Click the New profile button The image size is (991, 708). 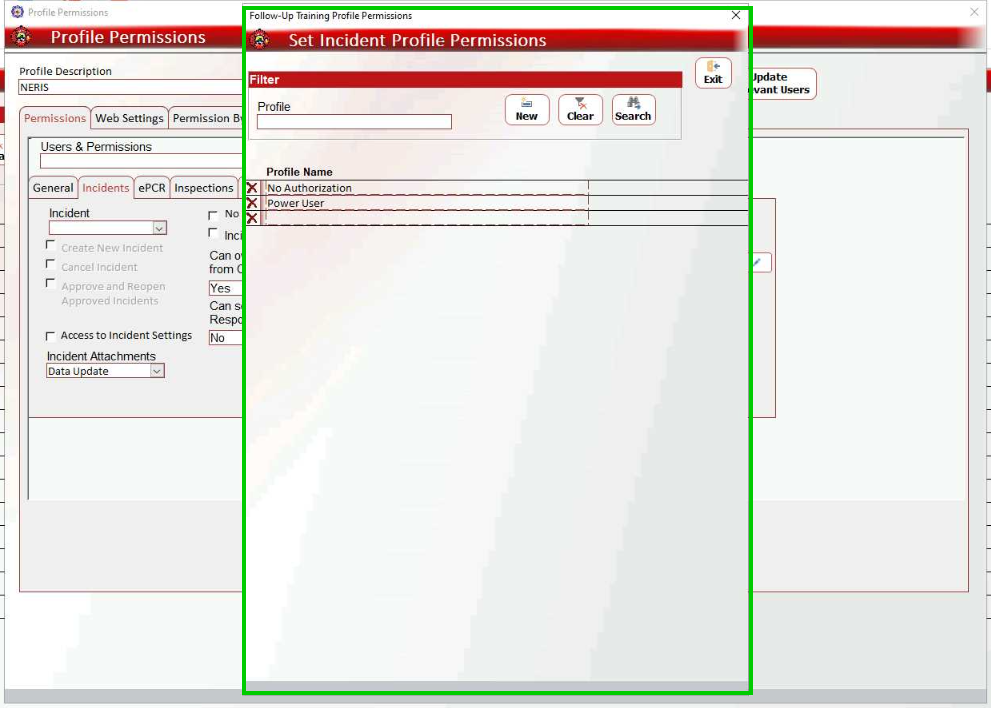(x=527, y=109)
